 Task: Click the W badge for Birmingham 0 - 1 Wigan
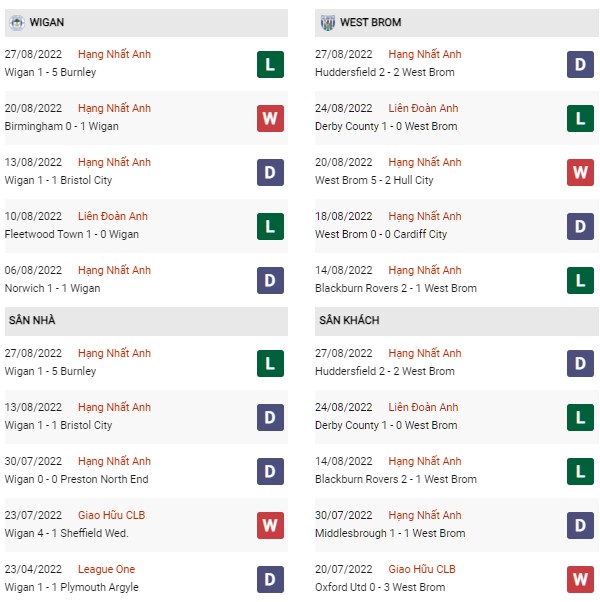click(270, 118)
